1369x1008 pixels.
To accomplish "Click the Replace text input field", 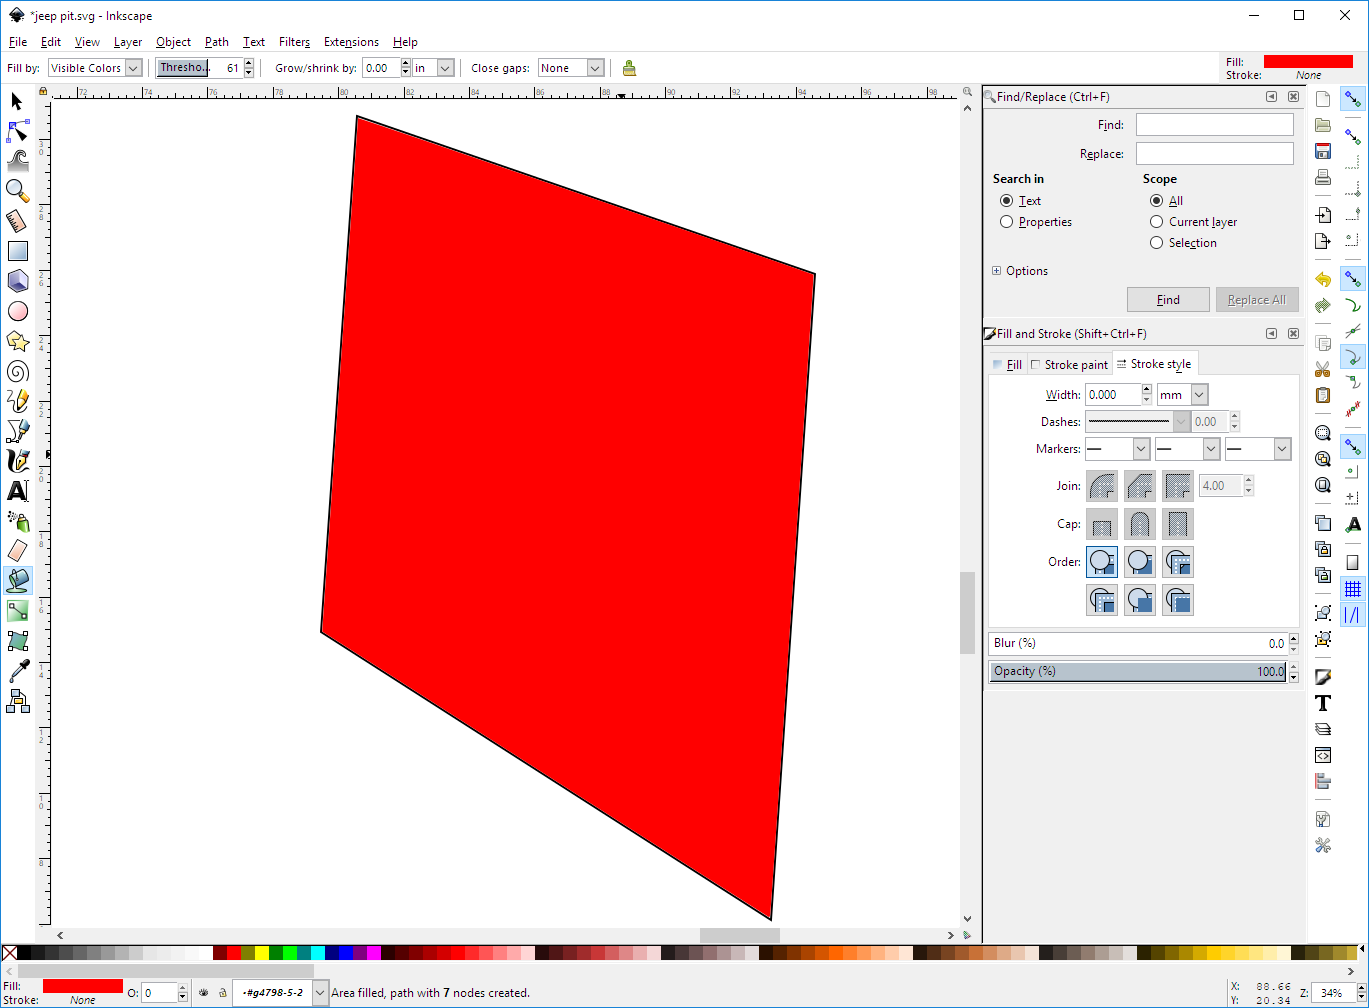I will (1214, 154).
